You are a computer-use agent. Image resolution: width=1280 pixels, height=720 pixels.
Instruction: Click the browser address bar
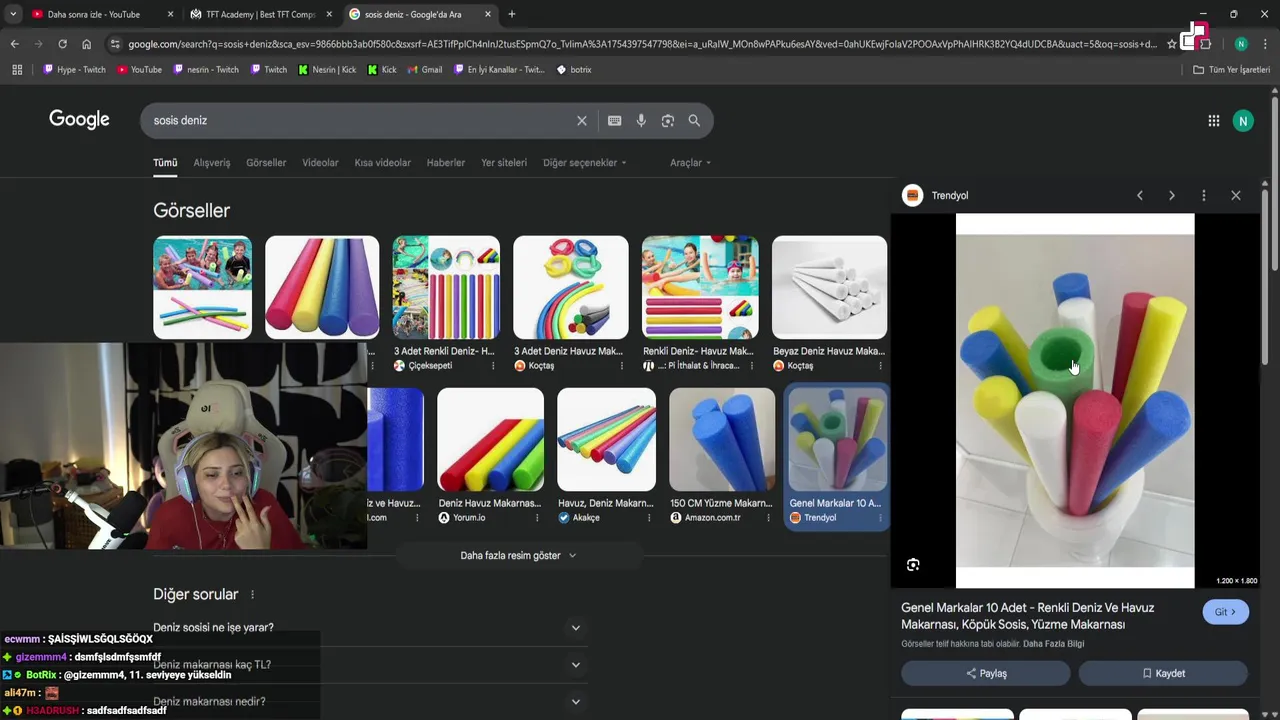point(640,44)
